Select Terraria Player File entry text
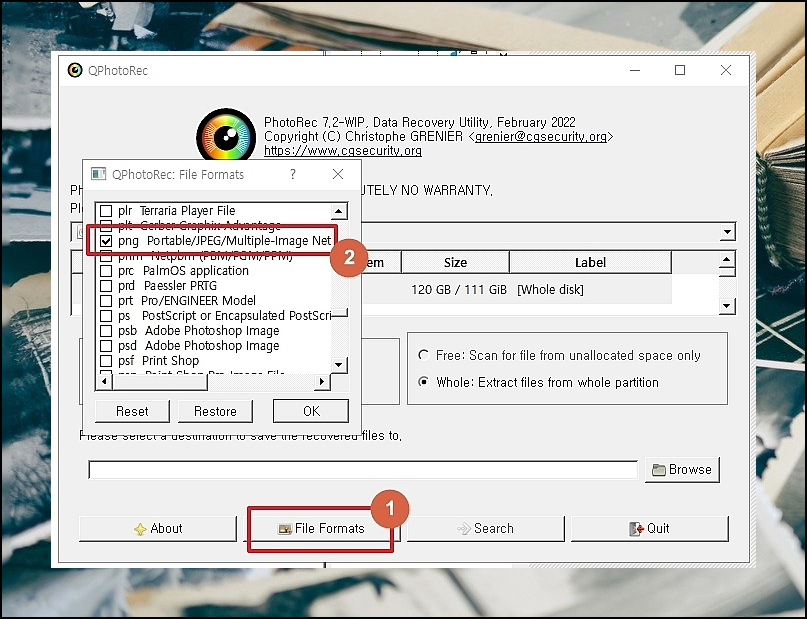Image resolution: width=807 pixels, height=619 pixels. pyautogui.click(x=187, y=211)
